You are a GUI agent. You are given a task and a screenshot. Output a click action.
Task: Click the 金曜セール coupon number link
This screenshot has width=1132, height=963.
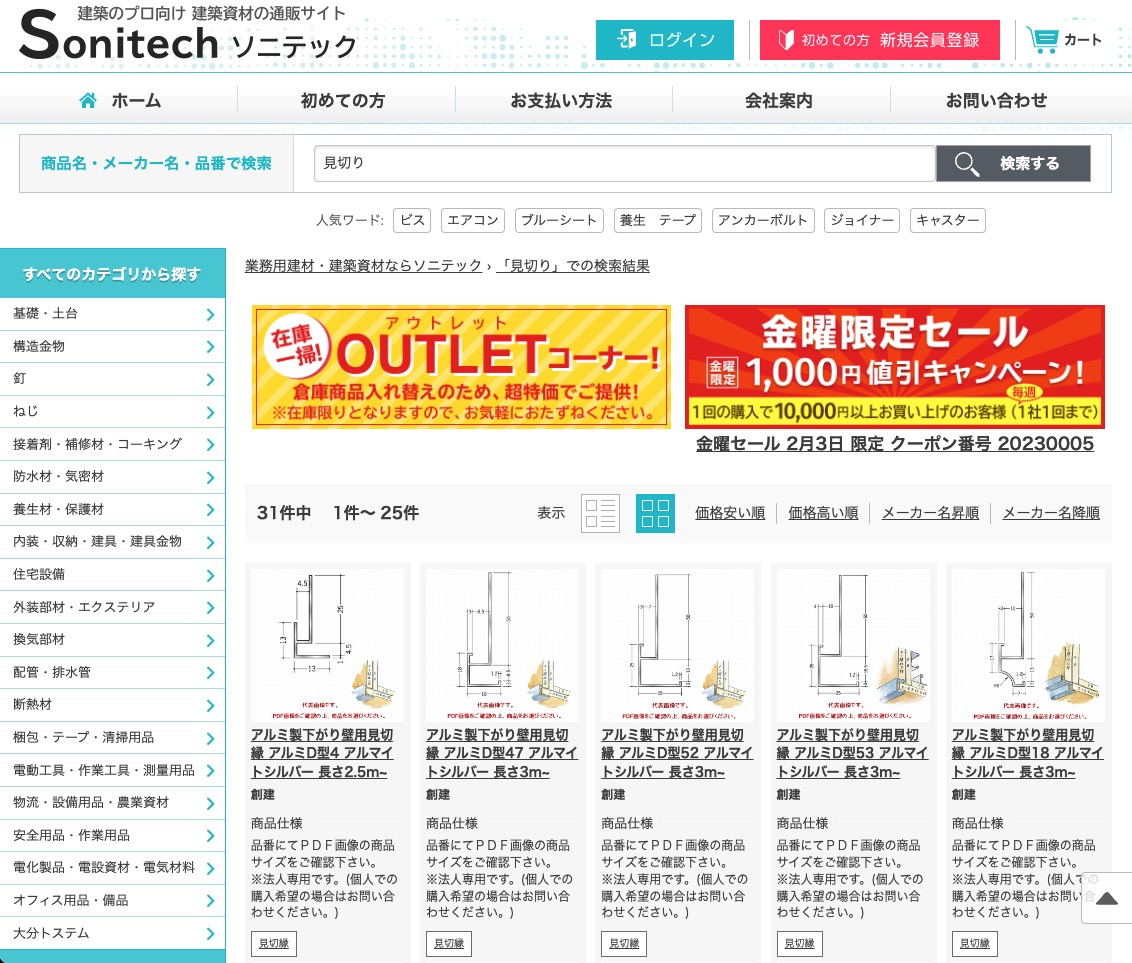[894, 444]
